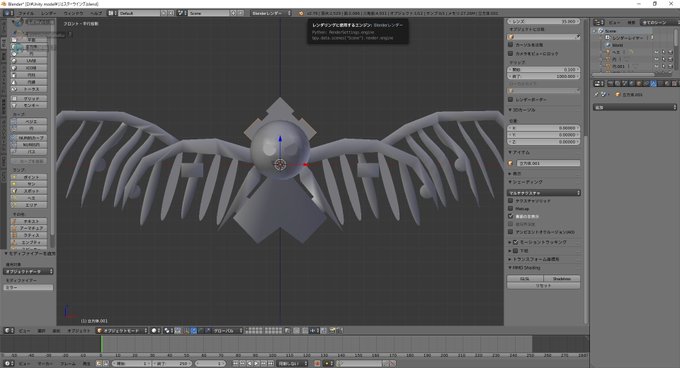Open the オブジェクト menu in 3D view header
Viewport: 680px width, 368px height.
tap(78, 330)
